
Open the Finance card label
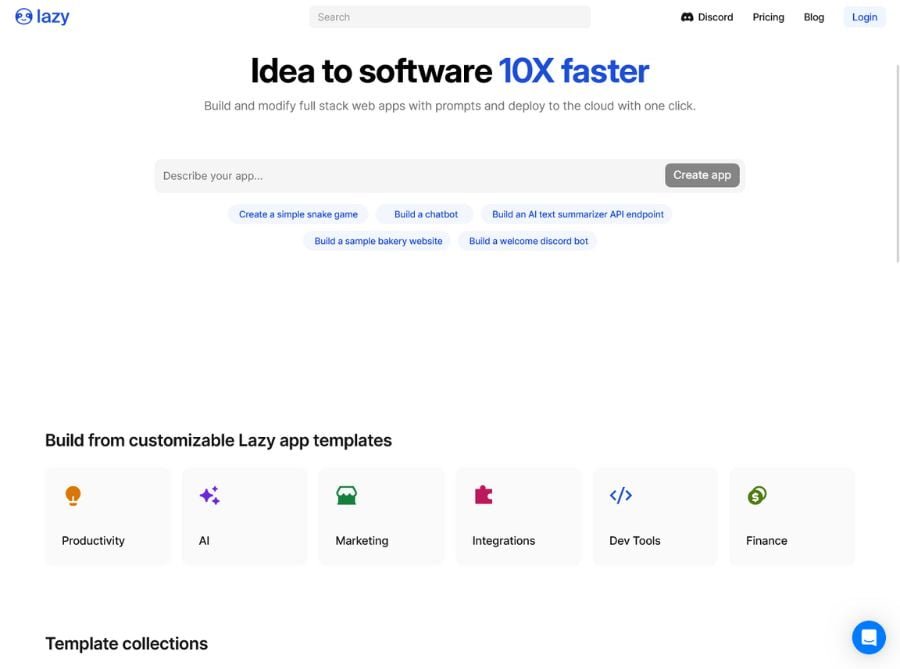(766, 540)
